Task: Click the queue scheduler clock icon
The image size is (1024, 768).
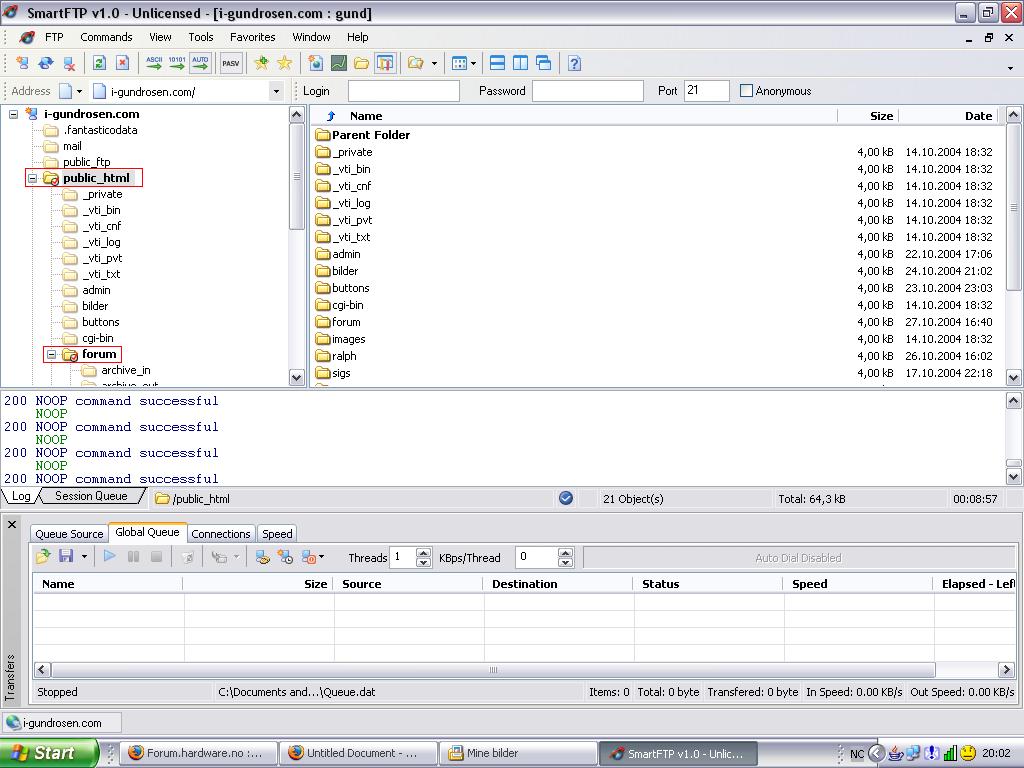Action: 285,557
